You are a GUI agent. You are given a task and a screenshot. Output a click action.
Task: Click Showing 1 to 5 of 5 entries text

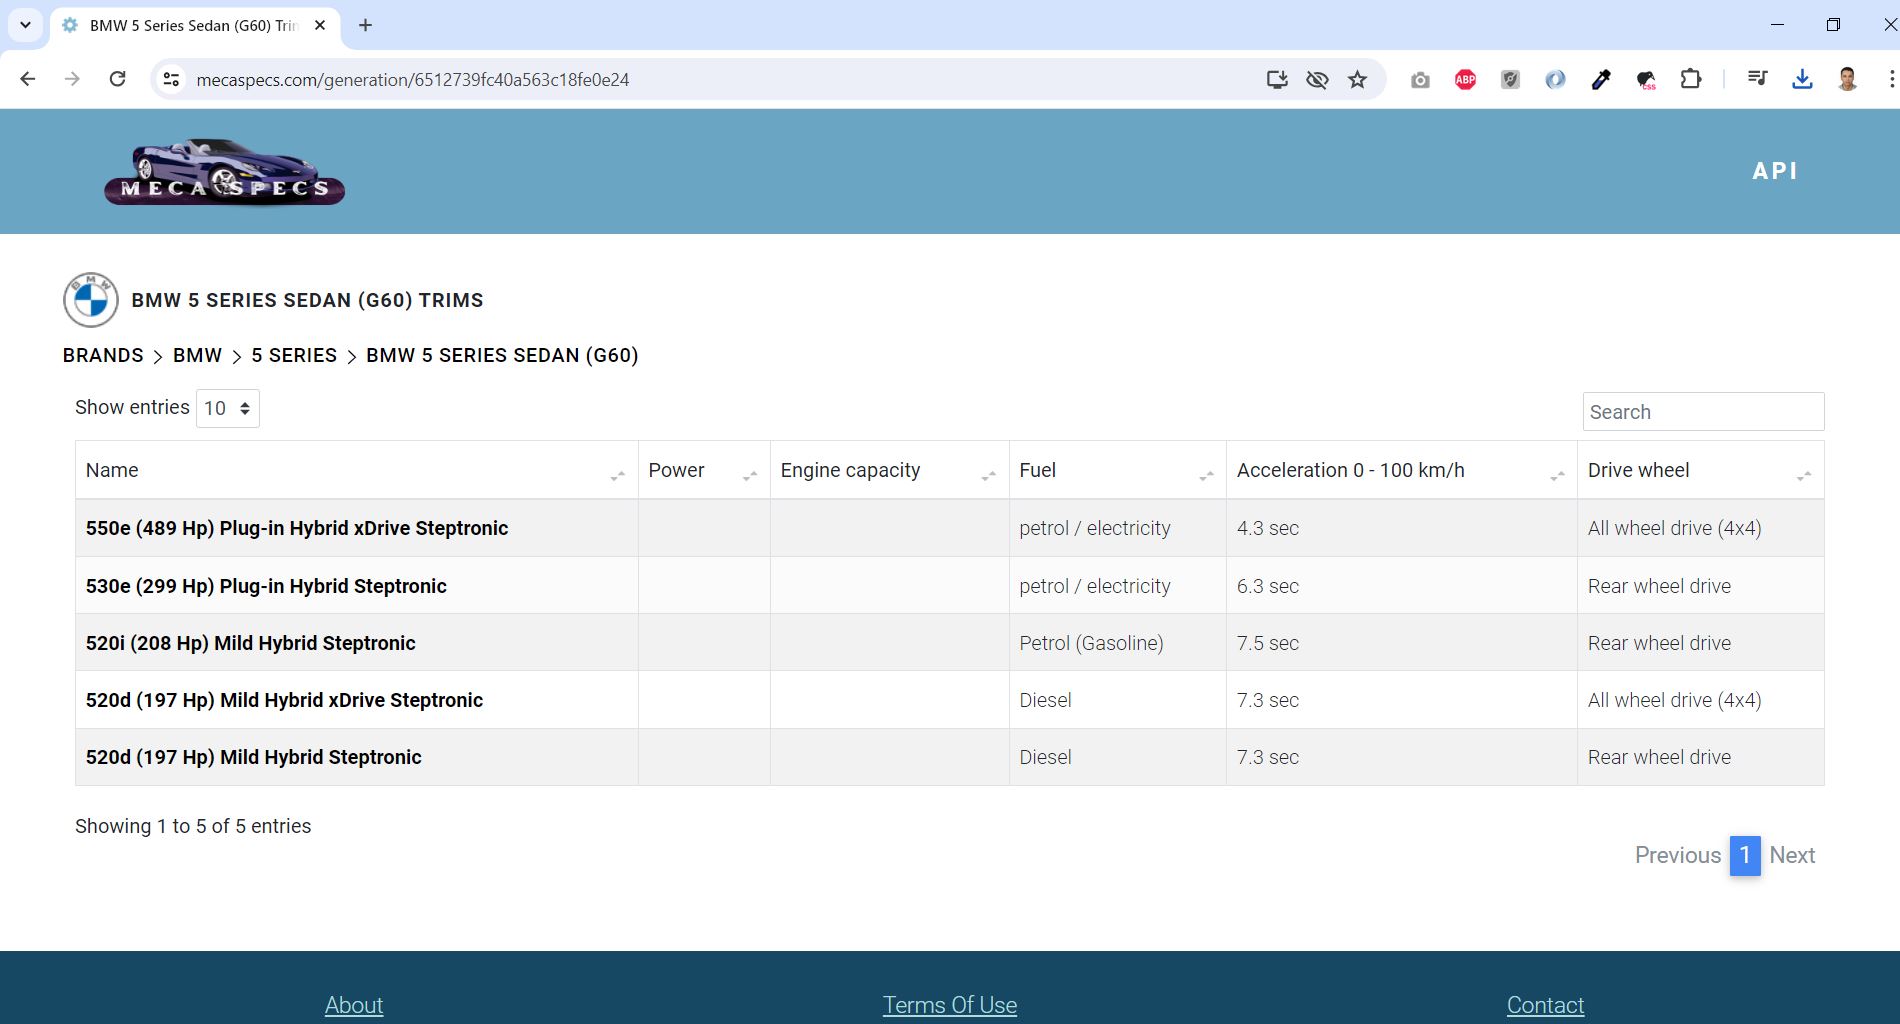pos(193,826)
